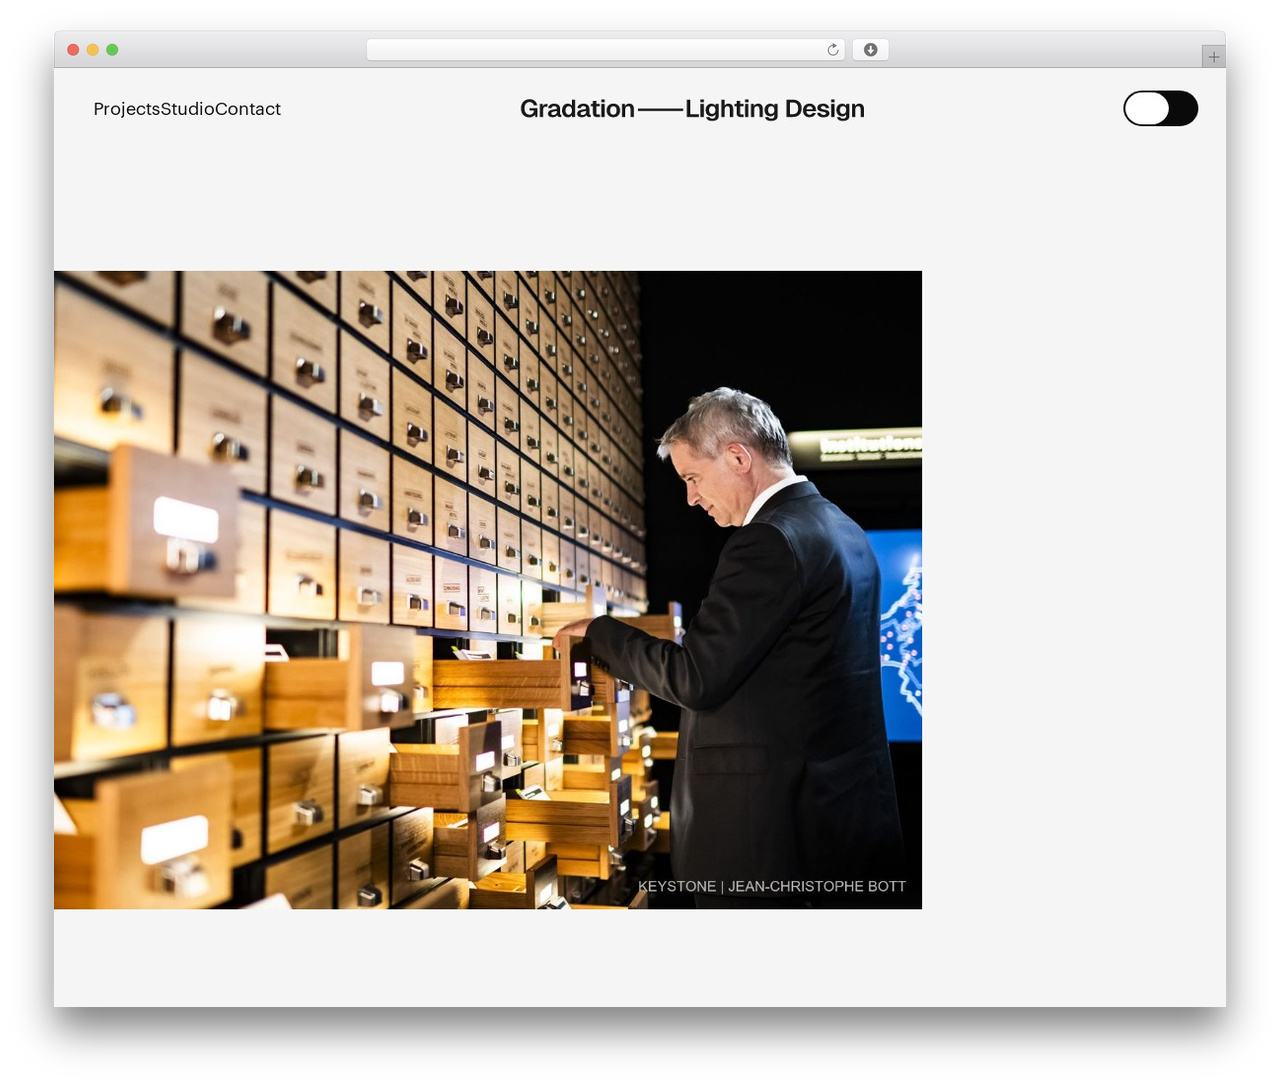1280x1084 pixels.
Task: Open the Projects navigation link
Action: tap(126, 109)
